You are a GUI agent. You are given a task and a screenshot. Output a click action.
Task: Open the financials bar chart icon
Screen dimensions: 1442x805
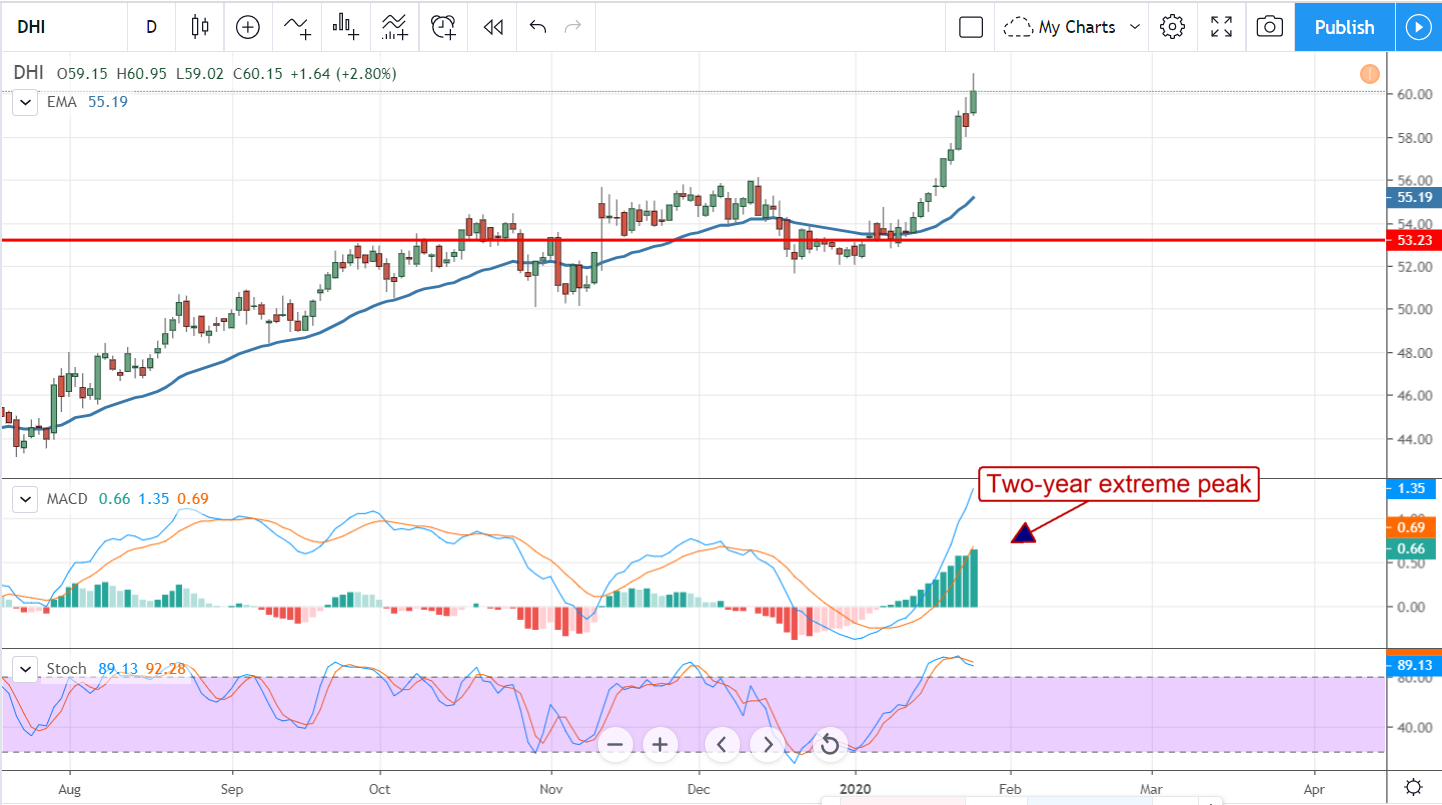(x=346, y=27)
